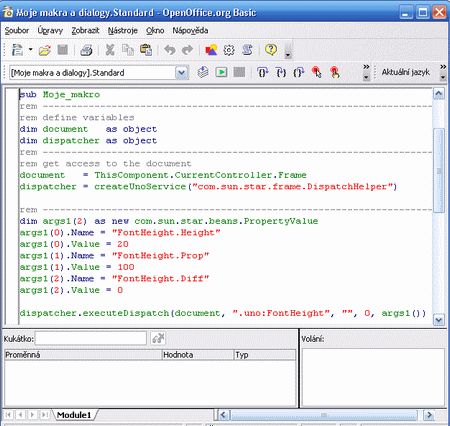Click the Kukátko watch input field
The width and height of the screenshot is (450, 426).
[91, 338]
